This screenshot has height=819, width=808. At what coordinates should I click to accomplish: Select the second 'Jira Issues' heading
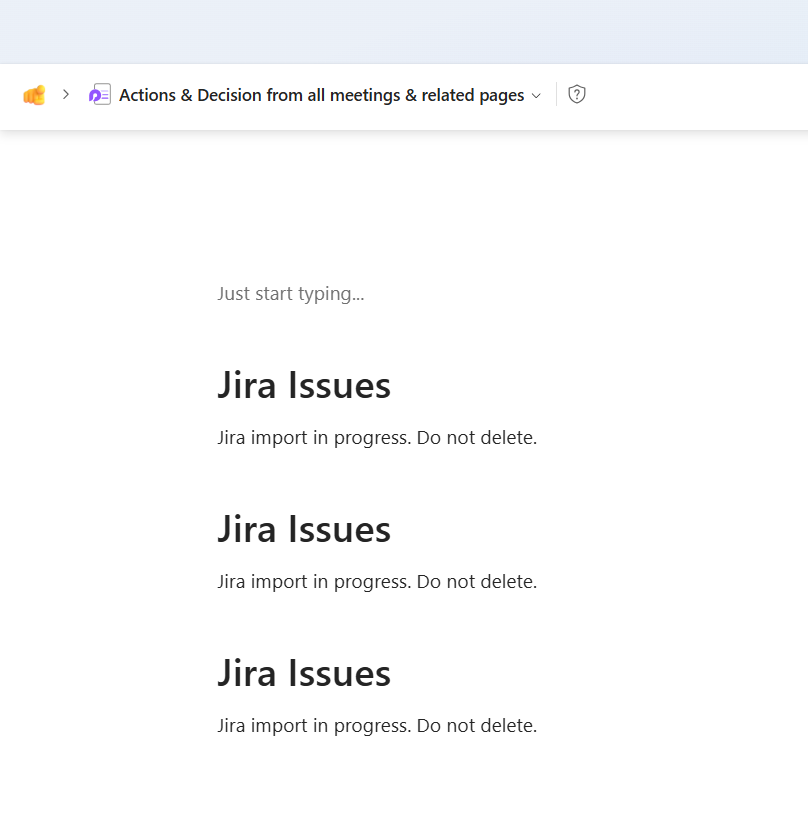pos(304,530)
